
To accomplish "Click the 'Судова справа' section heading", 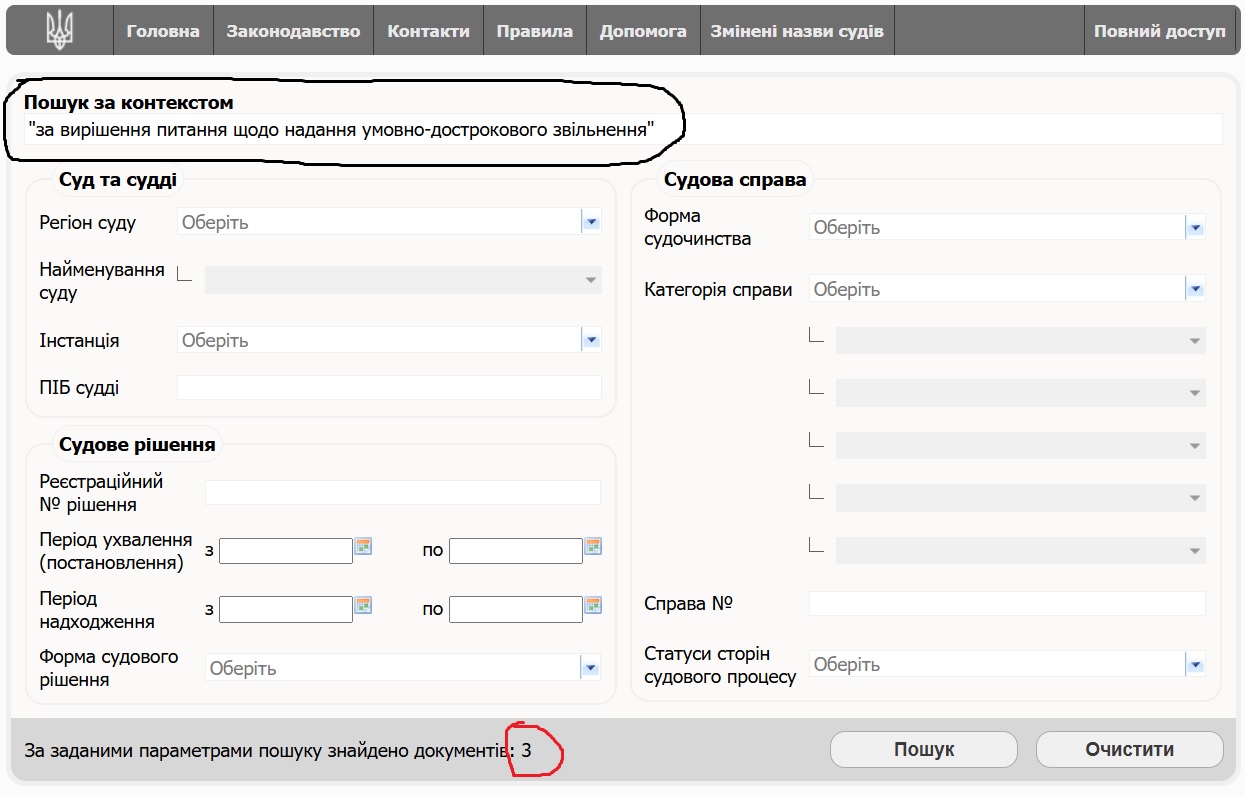I will tap(735, 180).
